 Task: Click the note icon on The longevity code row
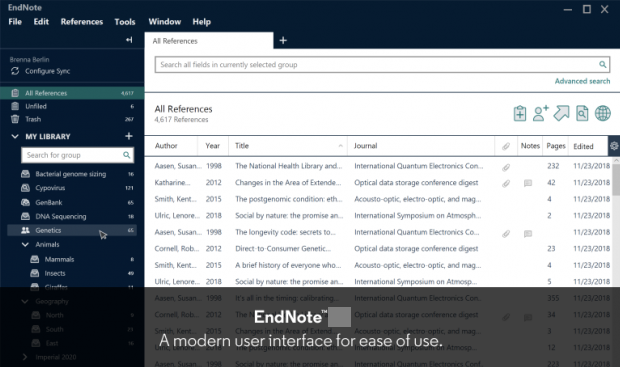527,234
